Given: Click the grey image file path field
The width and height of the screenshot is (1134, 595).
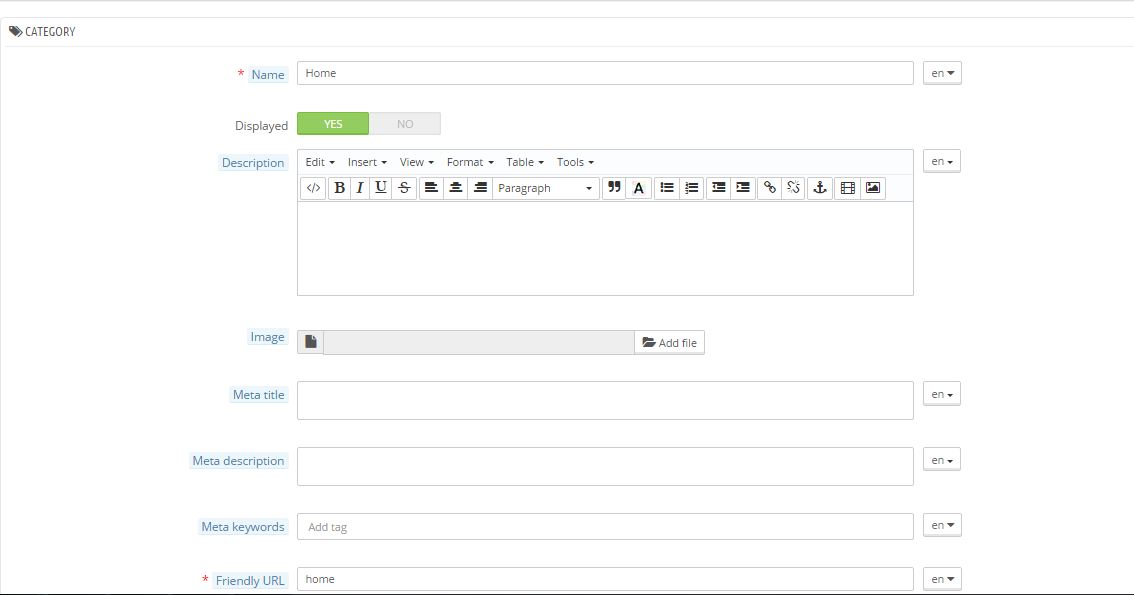Looking at the screenshot, I should point(479,343).
